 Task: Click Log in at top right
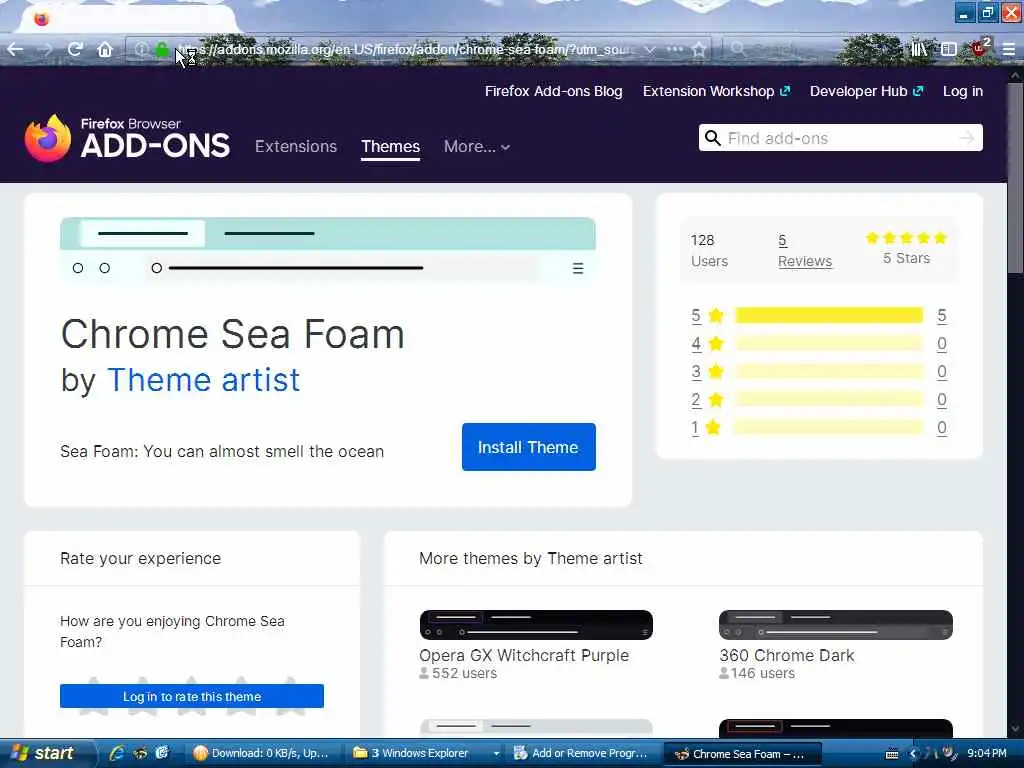click(x=963, y=91)
